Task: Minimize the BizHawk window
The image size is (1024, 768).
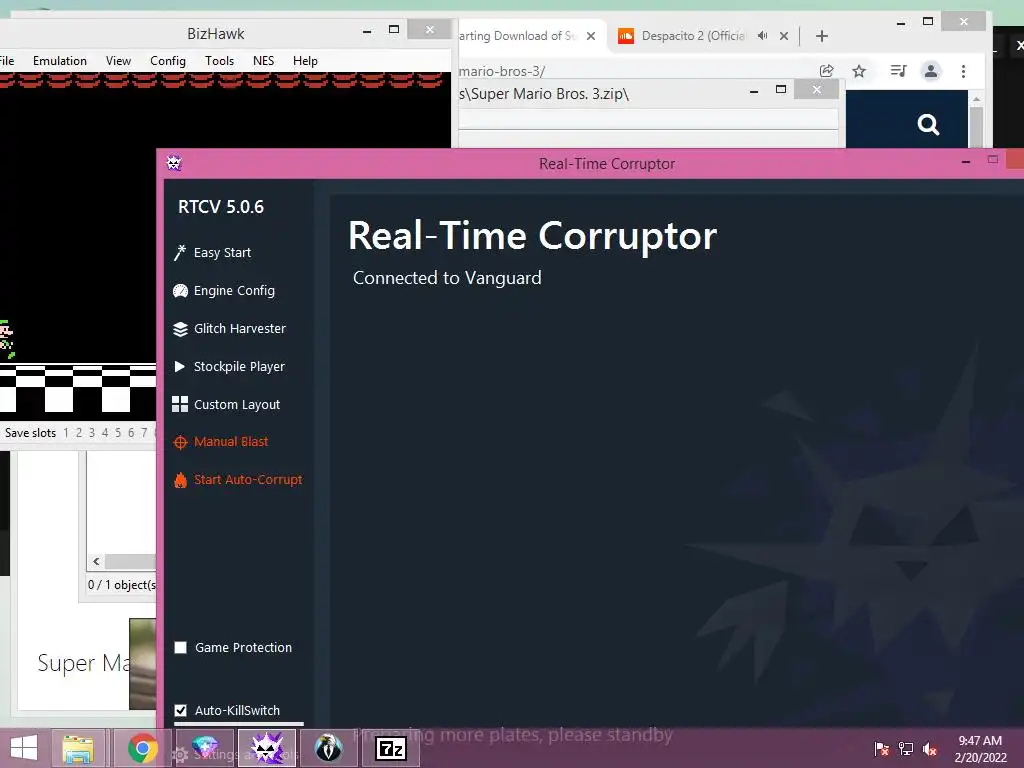Action: (x=367, y=31)
